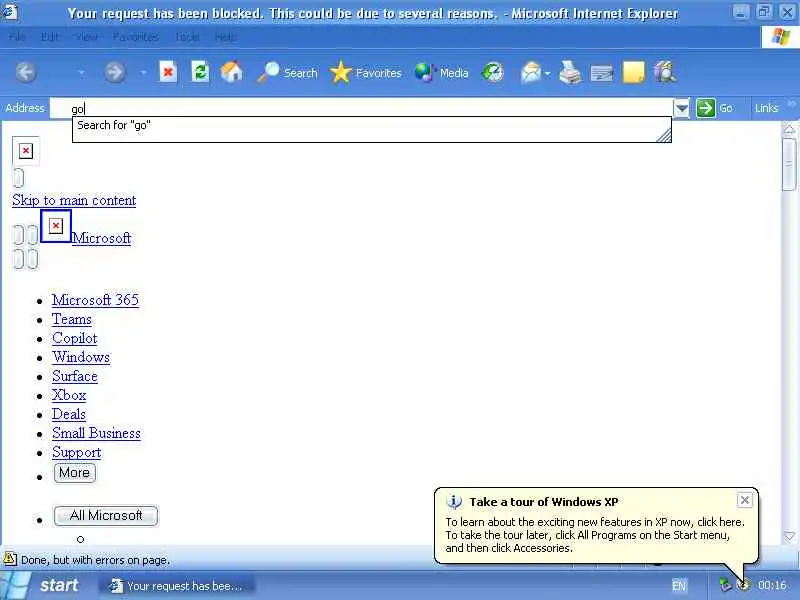Screen dimensions: 800x600
Task: Open the Forward button history dropdown arrow
Action: point(143,73)
